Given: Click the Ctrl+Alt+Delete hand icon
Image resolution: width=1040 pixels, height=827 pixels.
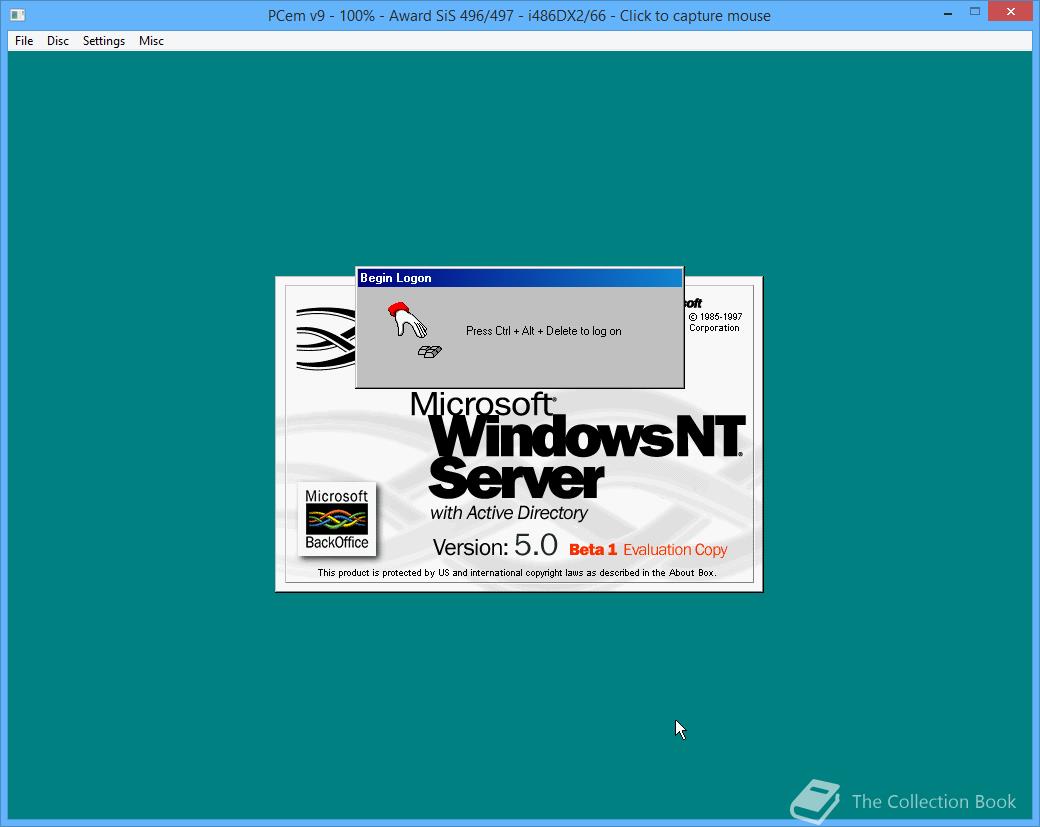Looking at the screenshot, I should [414, 330].
